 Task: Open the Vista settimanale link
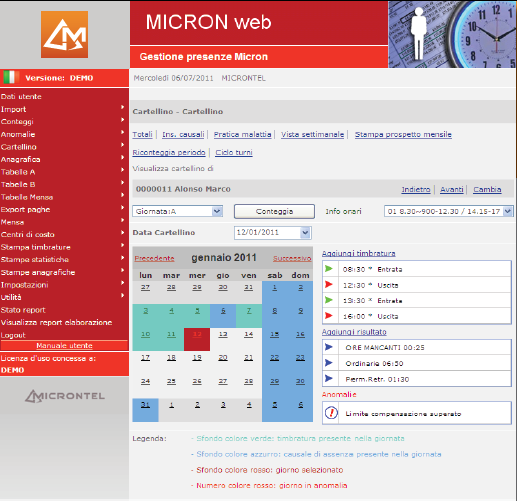coord(313,134)
